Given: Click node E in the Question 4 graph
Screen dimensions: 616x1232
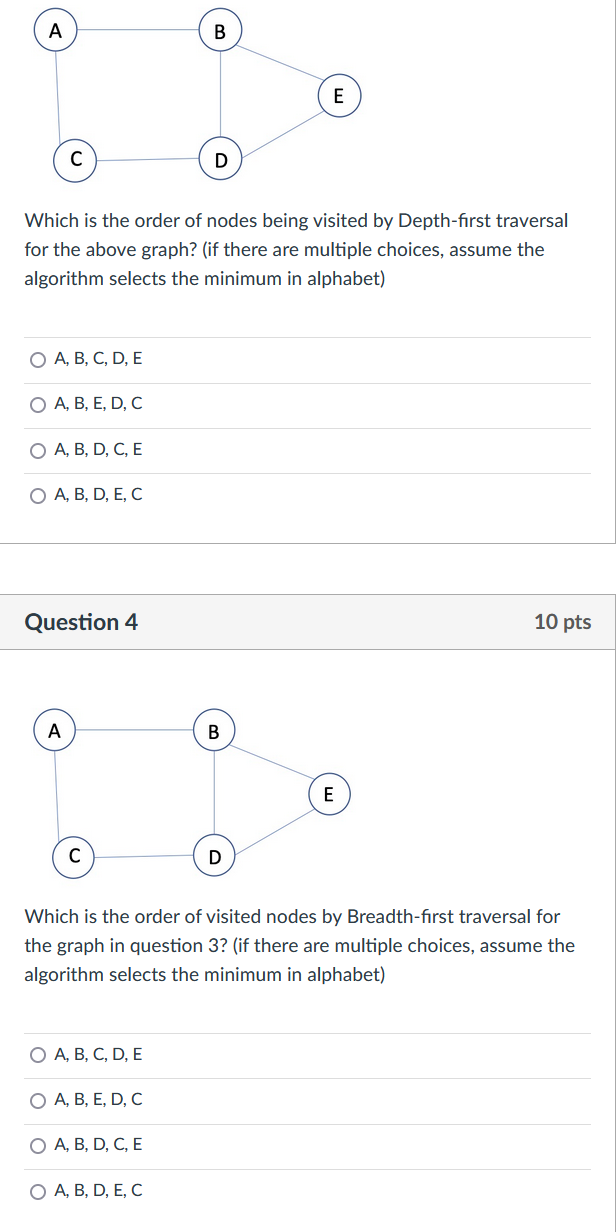Looking at the screenshot, I should pyautogui.click(x=329, y=794).
